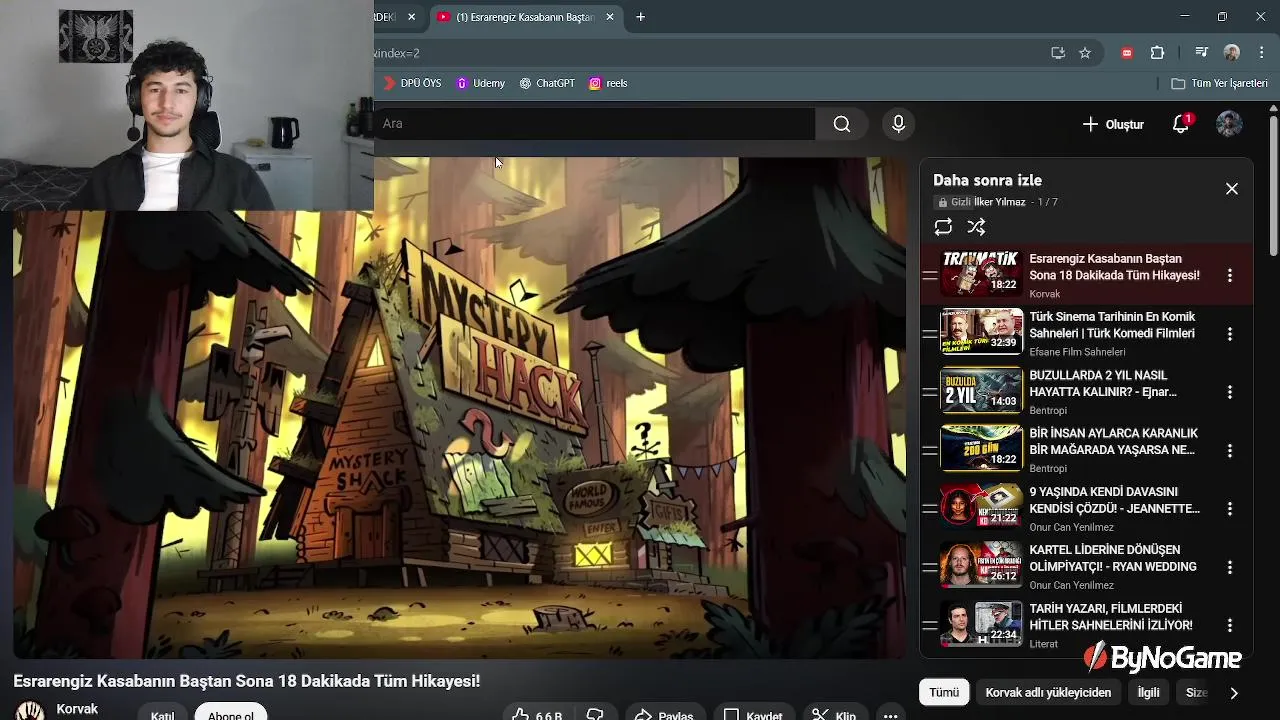This screenshot has width=1280, height=720.
Task: Open Tüm Yer İşaretleri bookmarks folder
Action: [x=1219, y=83]
